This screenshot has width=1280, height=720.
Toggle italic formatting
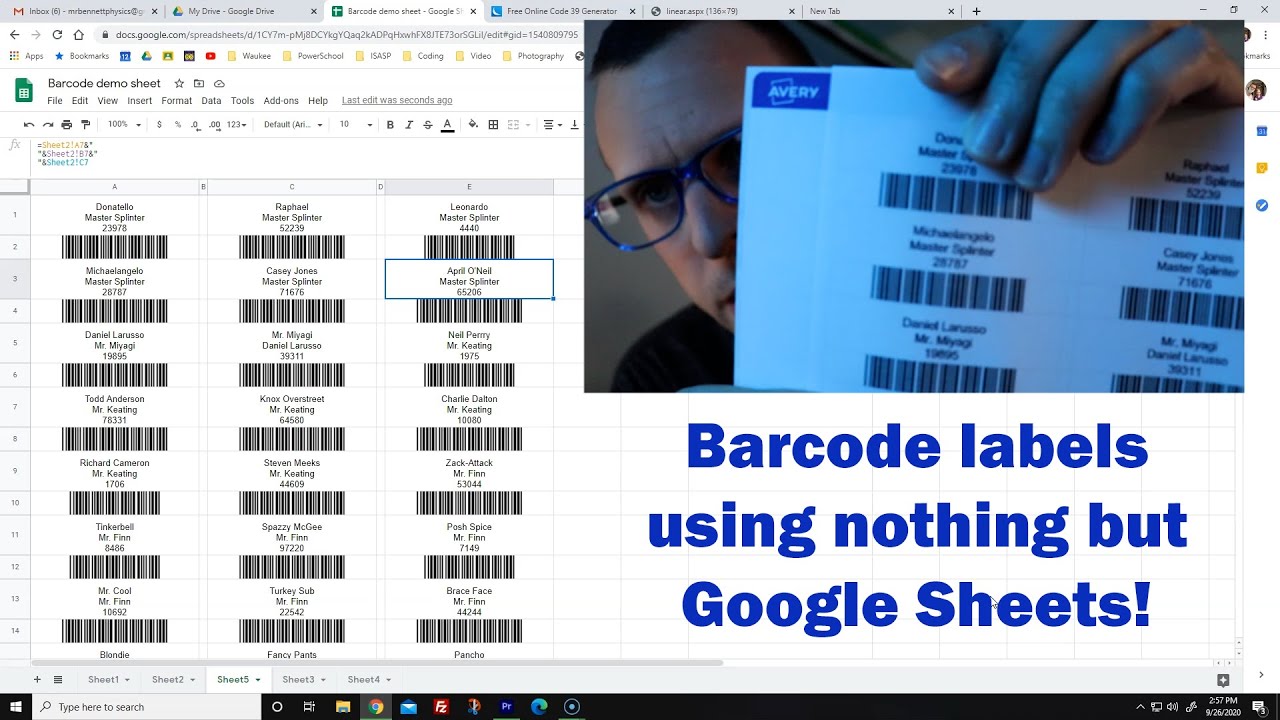click(x=409, y=125)
